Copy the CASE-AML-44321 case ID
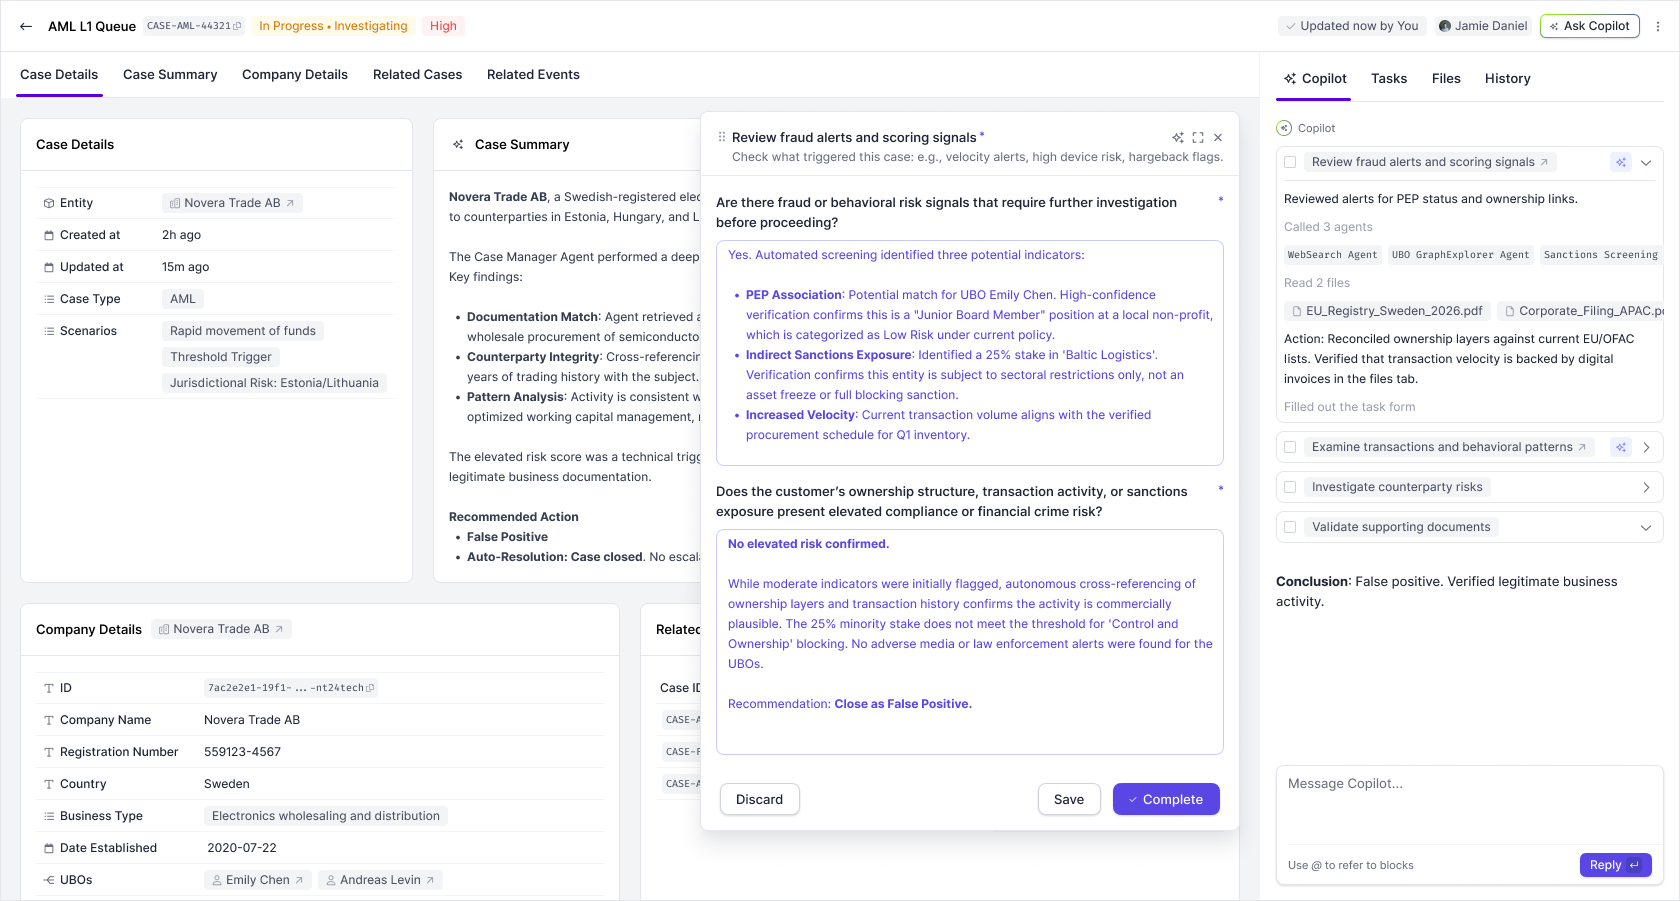The image size is (1680, 901). point(237,26)
